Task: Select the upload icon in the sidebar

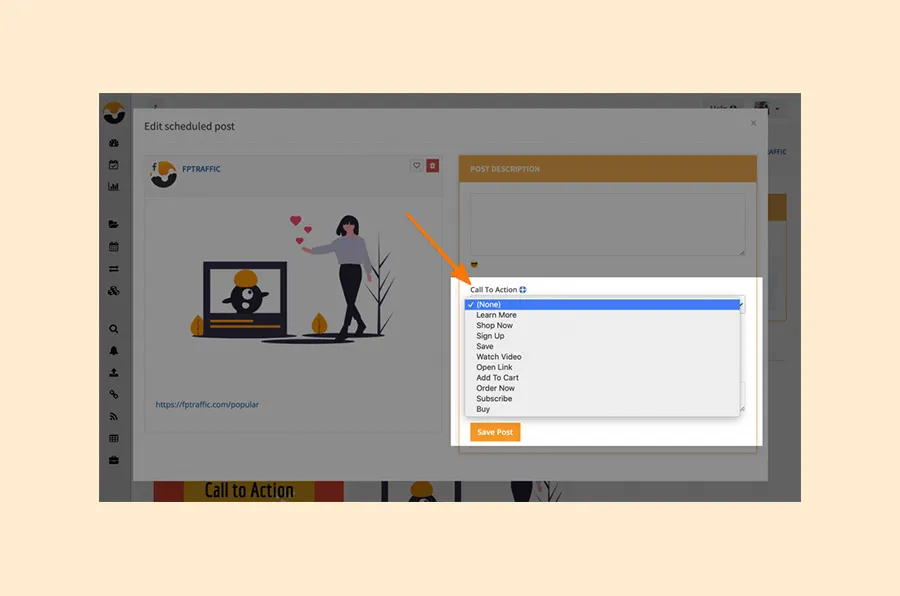Action: [x=115, y=370]
